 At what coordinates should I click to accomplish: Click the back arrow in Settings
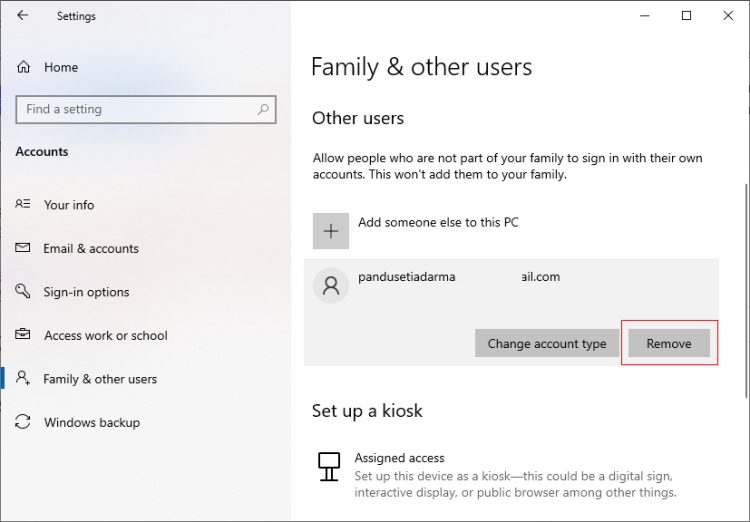point(23,16)
